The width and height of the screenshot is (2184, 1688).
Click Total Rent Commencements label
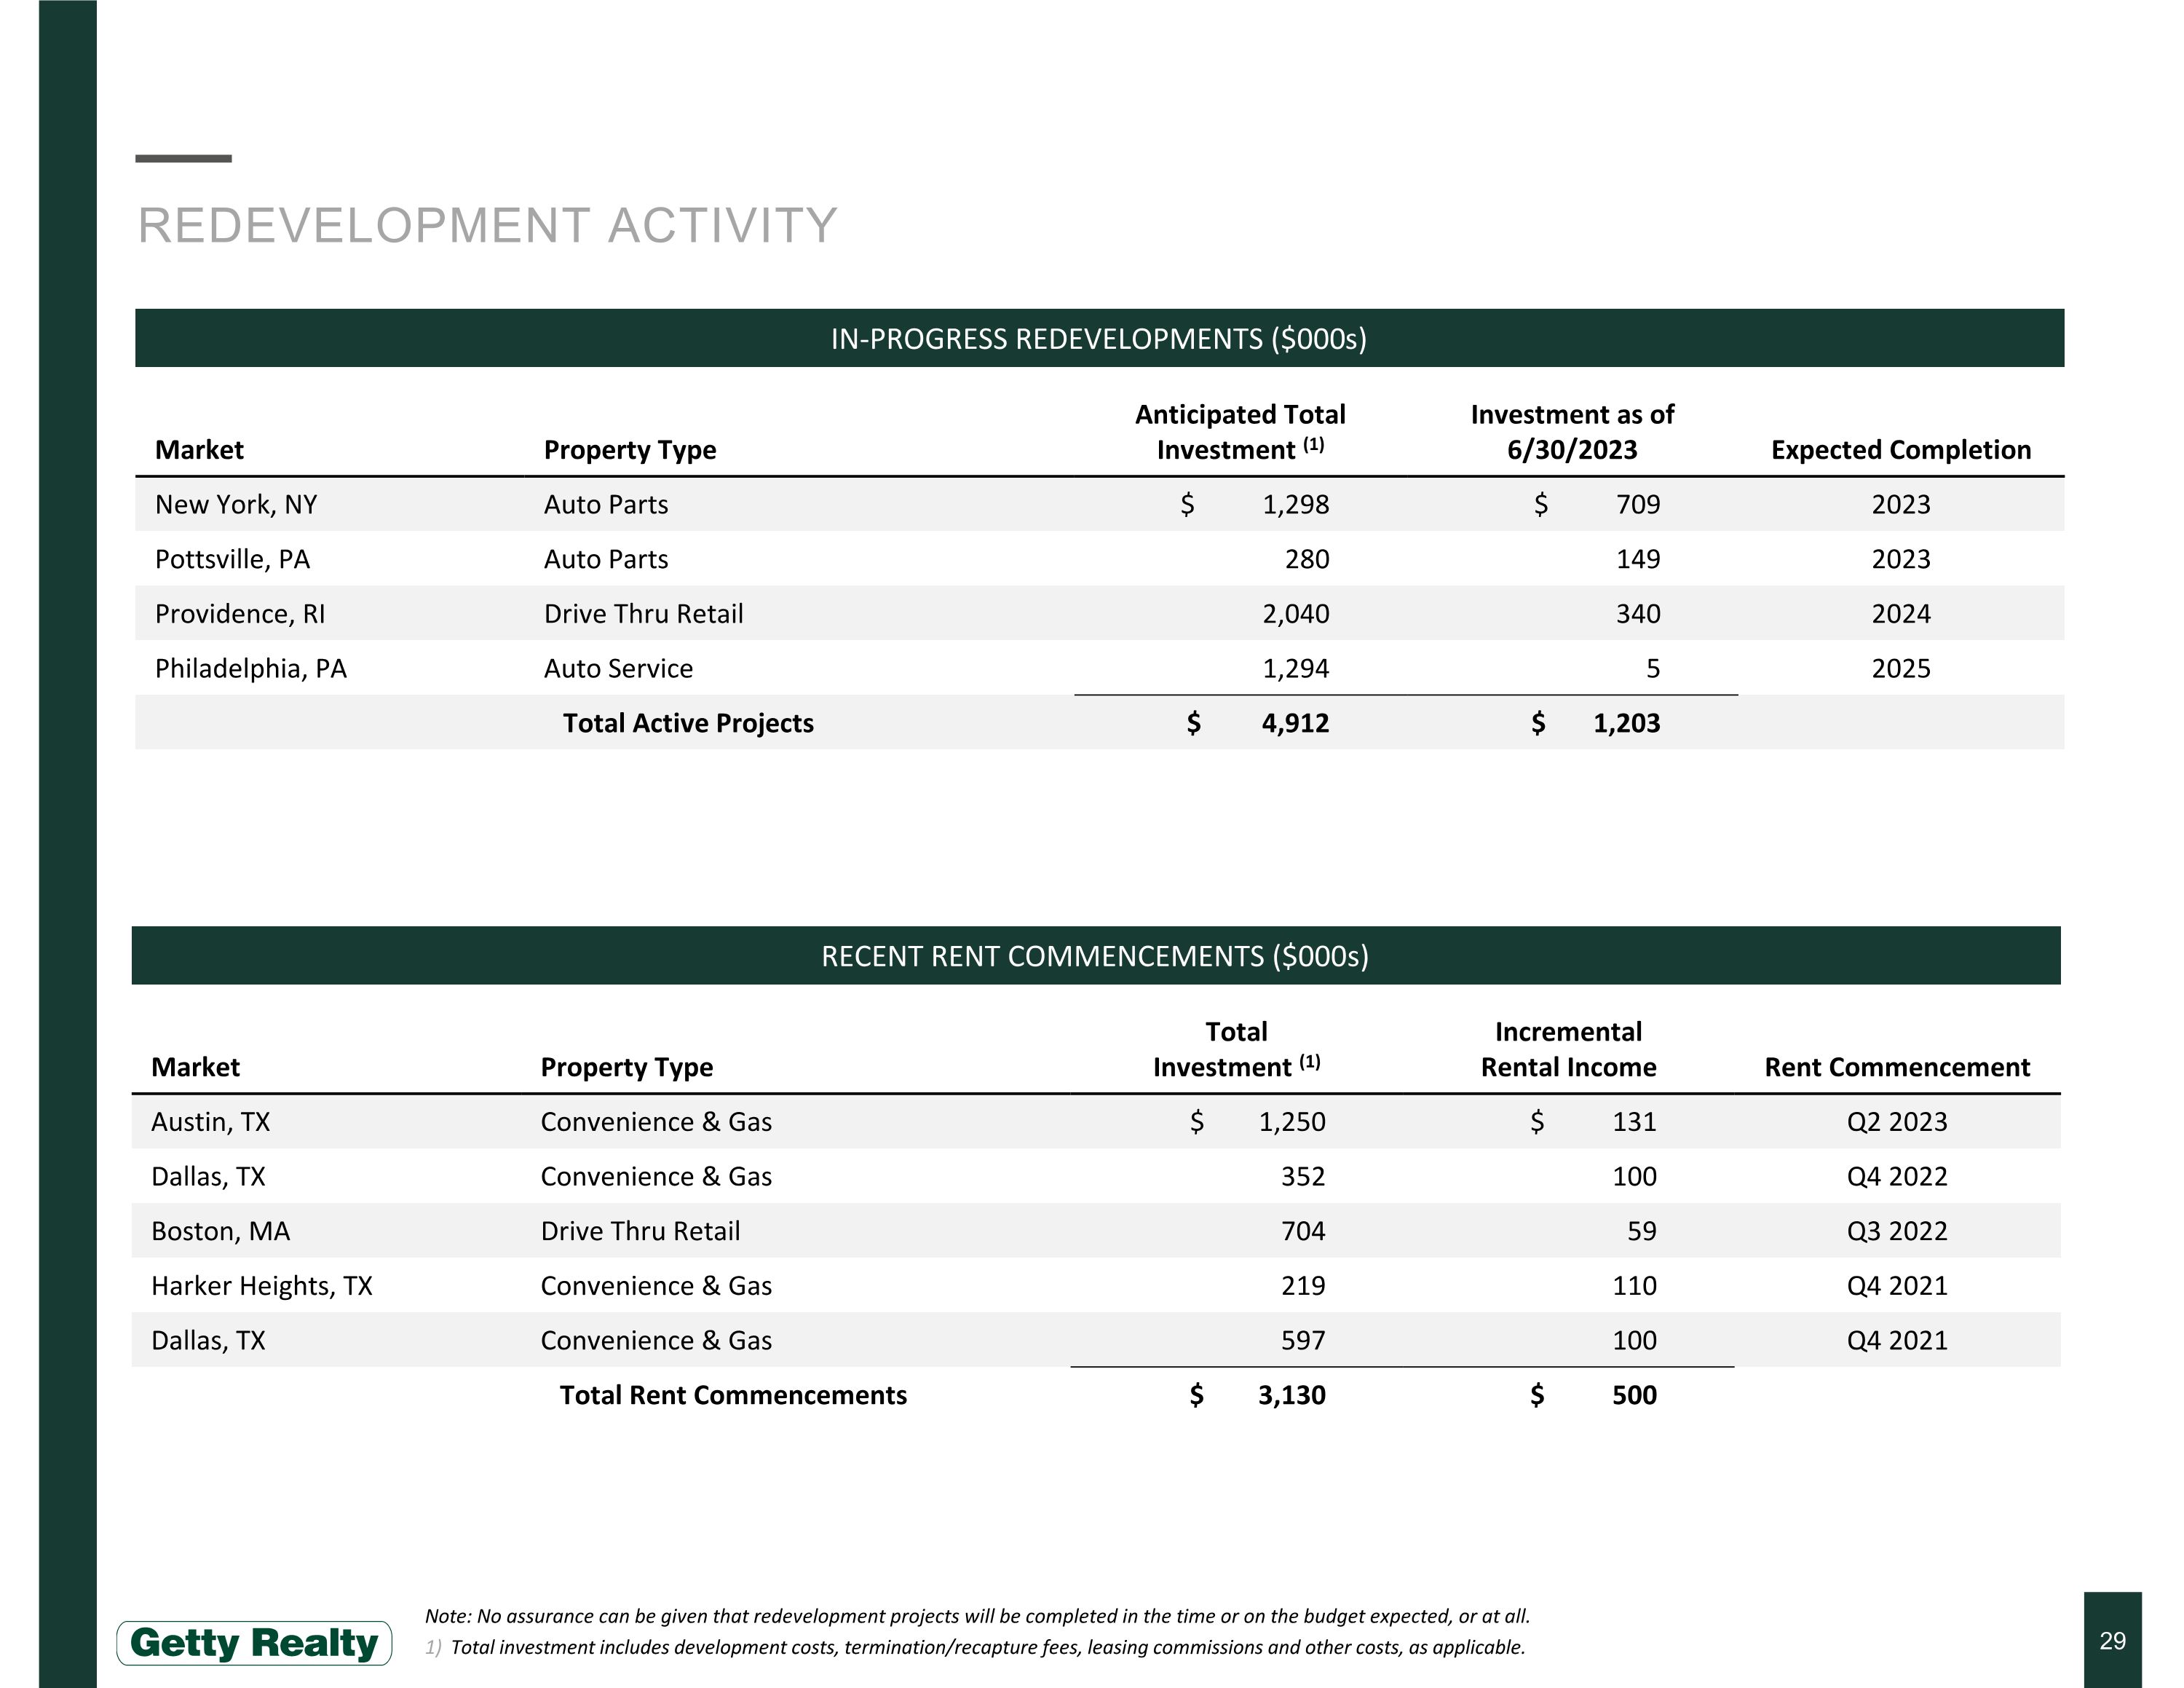[x=732, y=1395]
